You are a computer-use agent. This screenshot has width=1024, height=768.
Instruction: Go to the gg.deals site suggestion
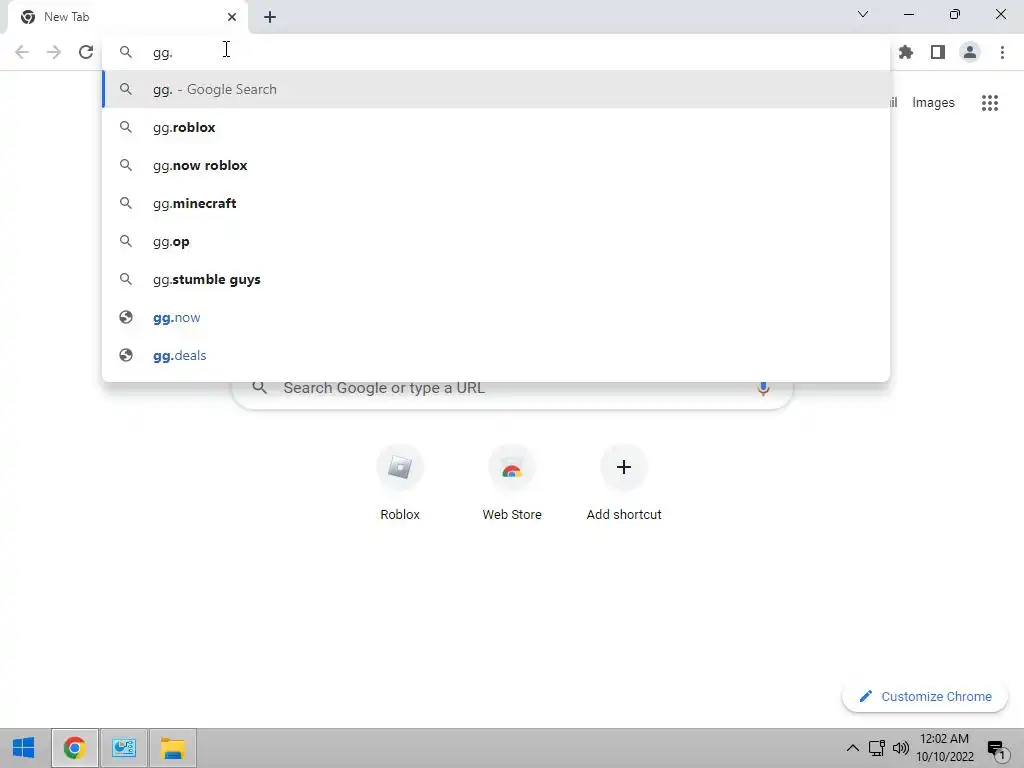click(496, 355)
